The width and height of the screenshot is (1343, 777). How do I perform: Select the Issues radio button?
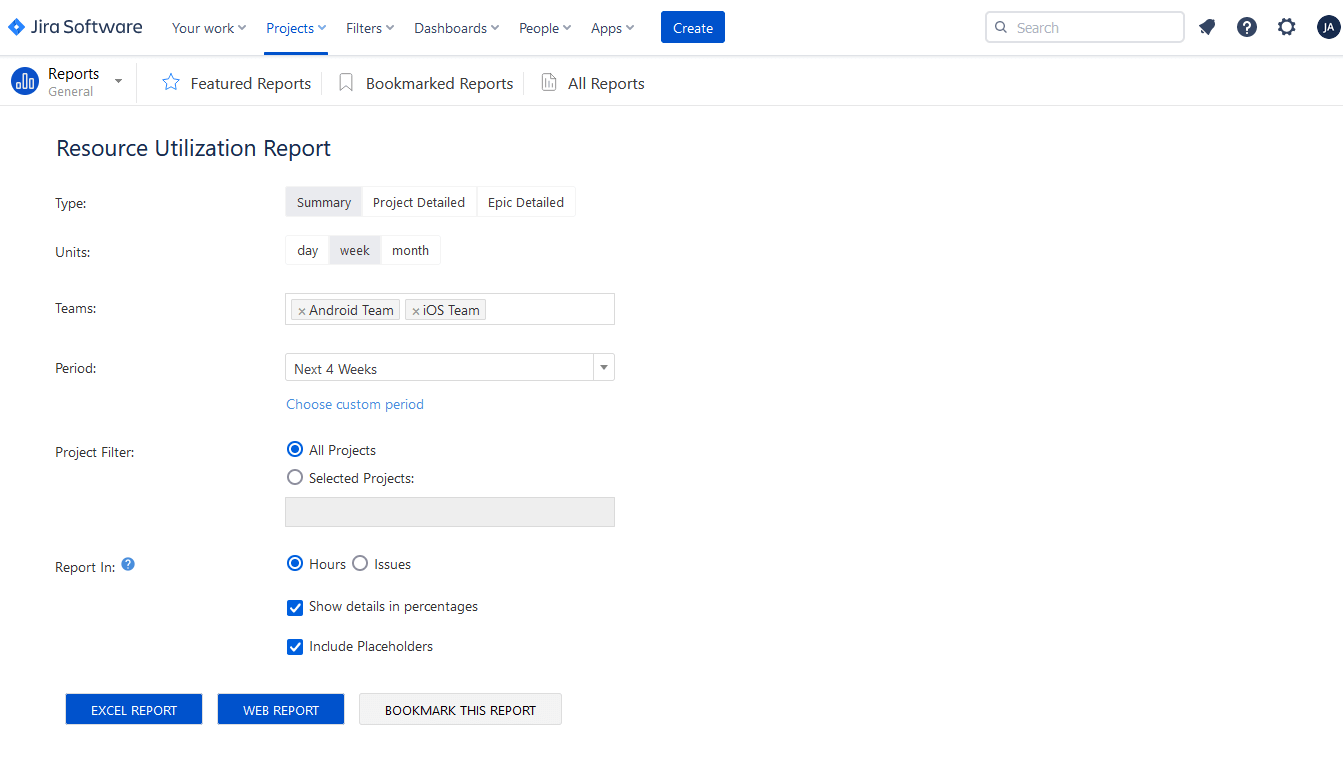coord(358,563)
